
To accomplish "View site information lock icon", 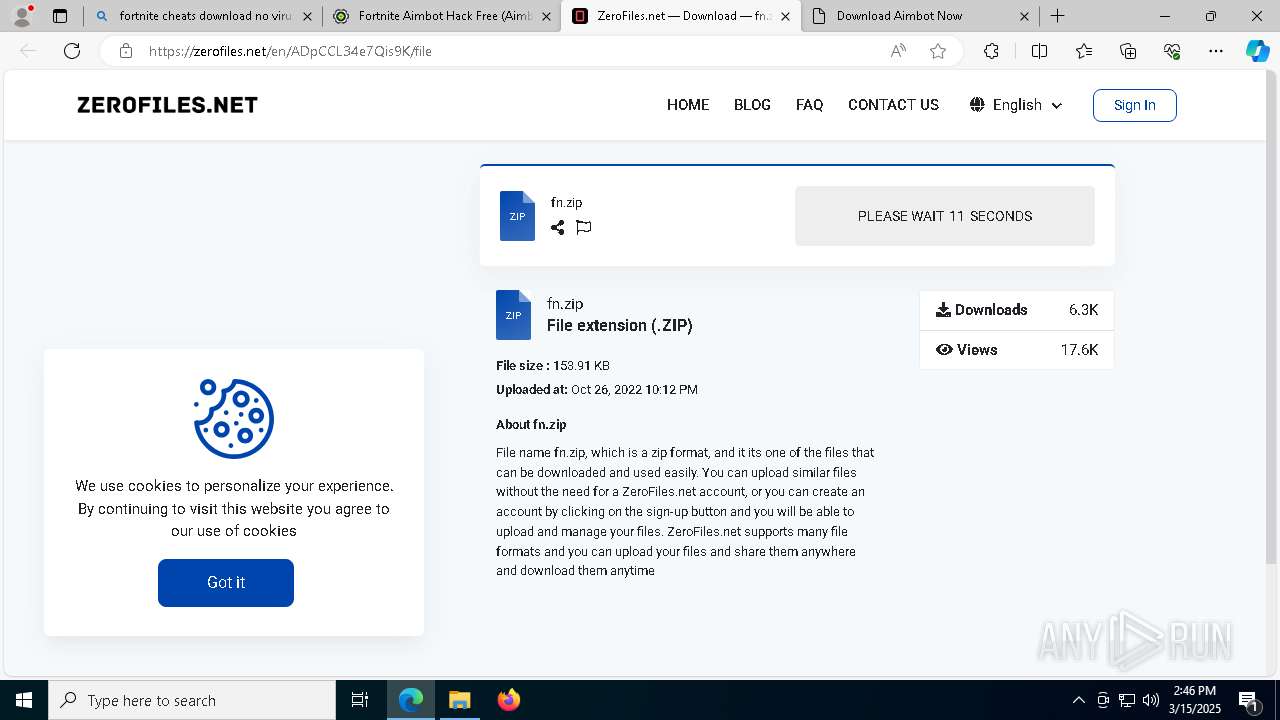I will 126,51.
